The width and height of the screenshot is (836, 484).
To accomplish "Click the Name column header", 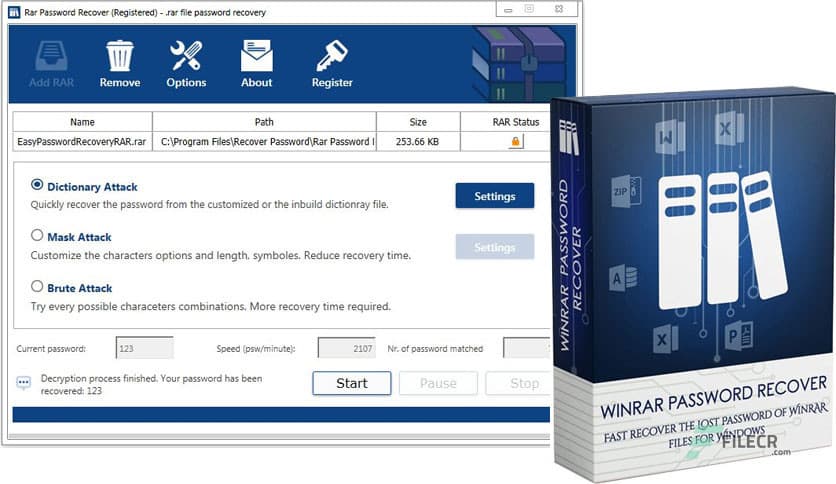I will (x=83, y=122).
